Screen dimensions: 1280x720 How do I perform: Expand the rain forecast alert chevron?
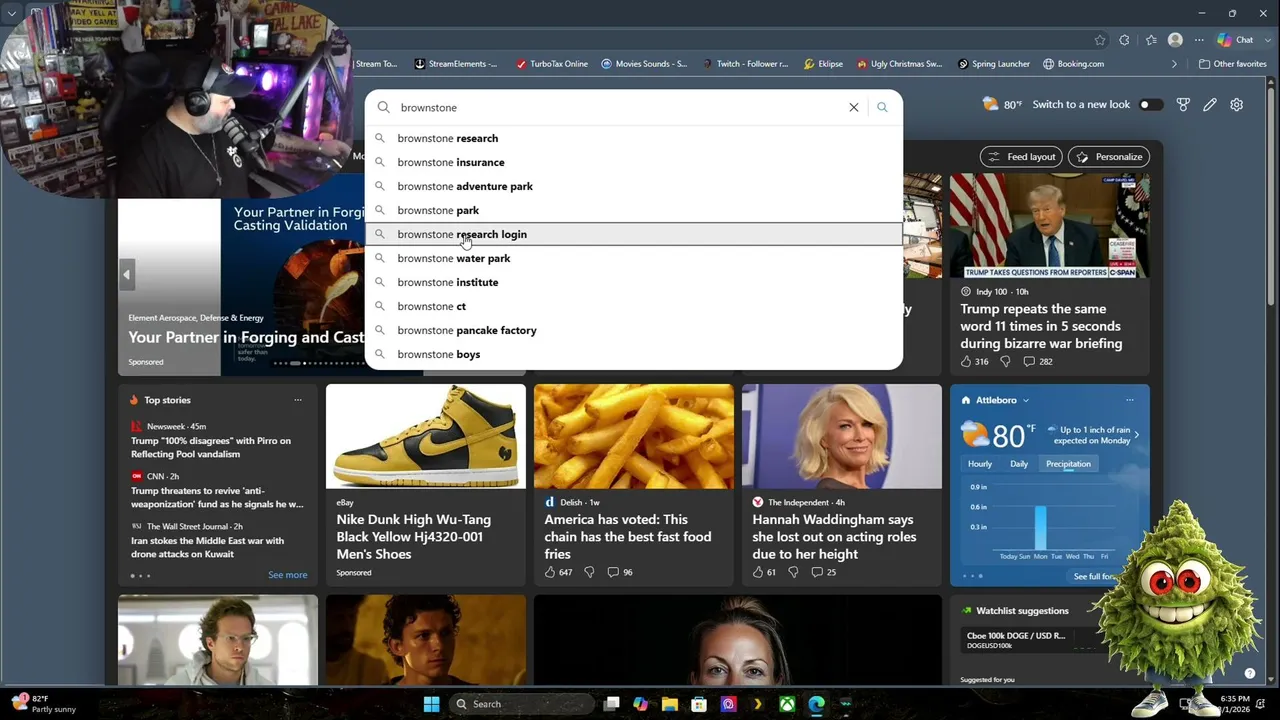pyautogui.click(x=1136, y=435)
